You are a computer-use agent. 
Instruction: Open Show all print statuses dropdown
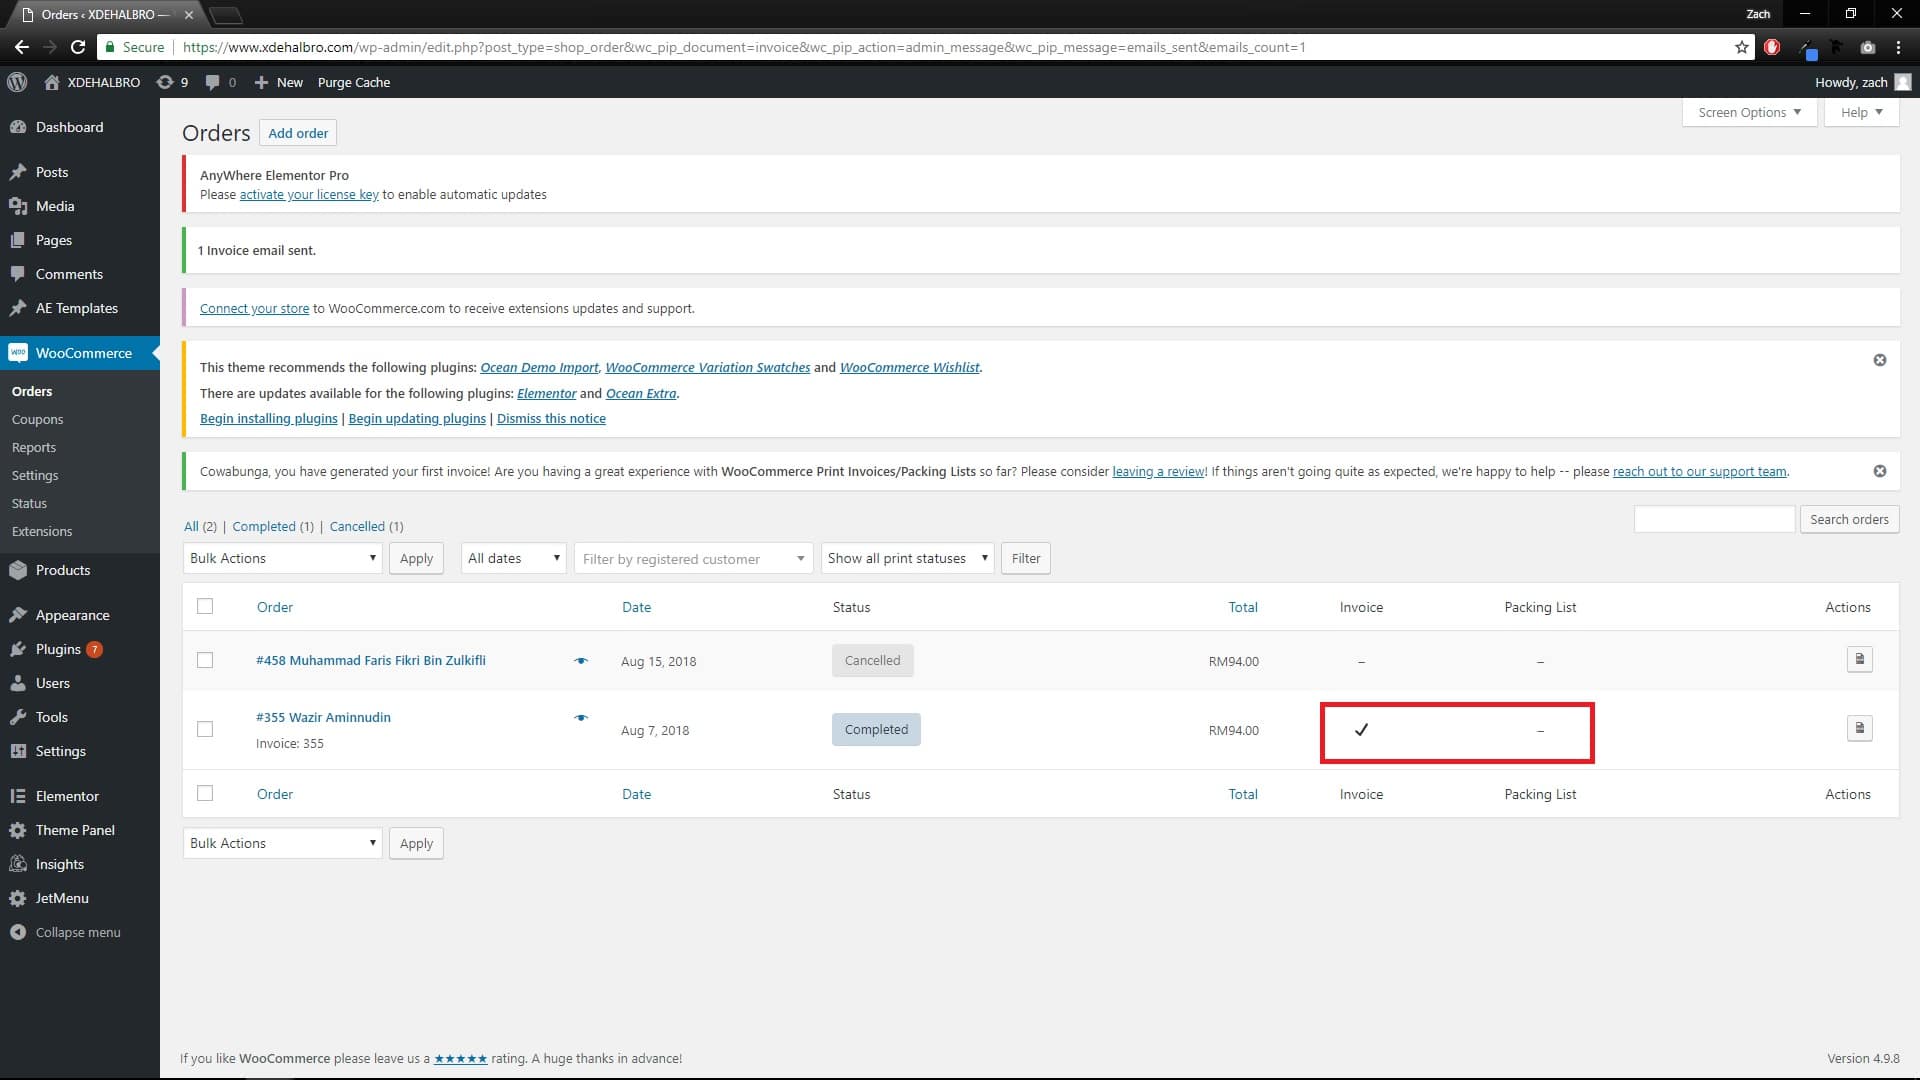[x=908, y=558]
